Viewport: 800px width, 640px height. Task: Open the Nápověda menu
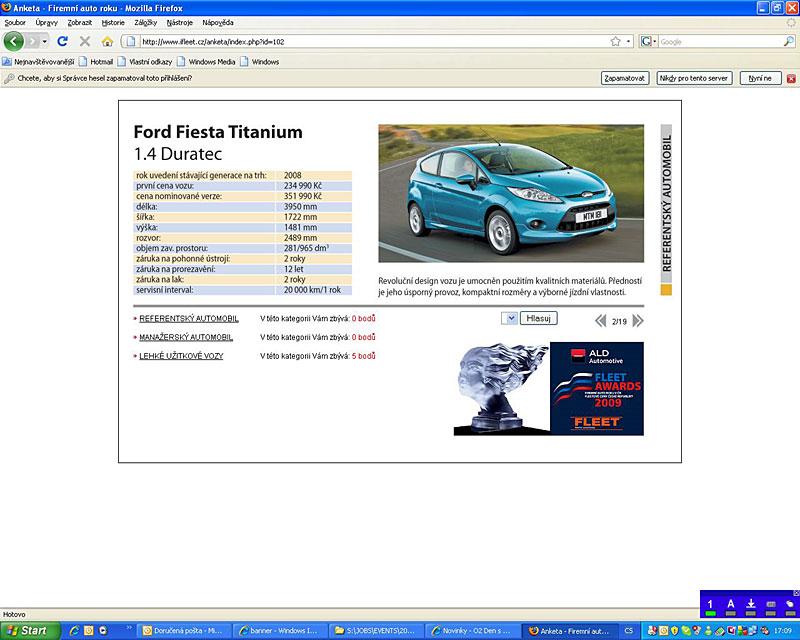click(218, 22)
